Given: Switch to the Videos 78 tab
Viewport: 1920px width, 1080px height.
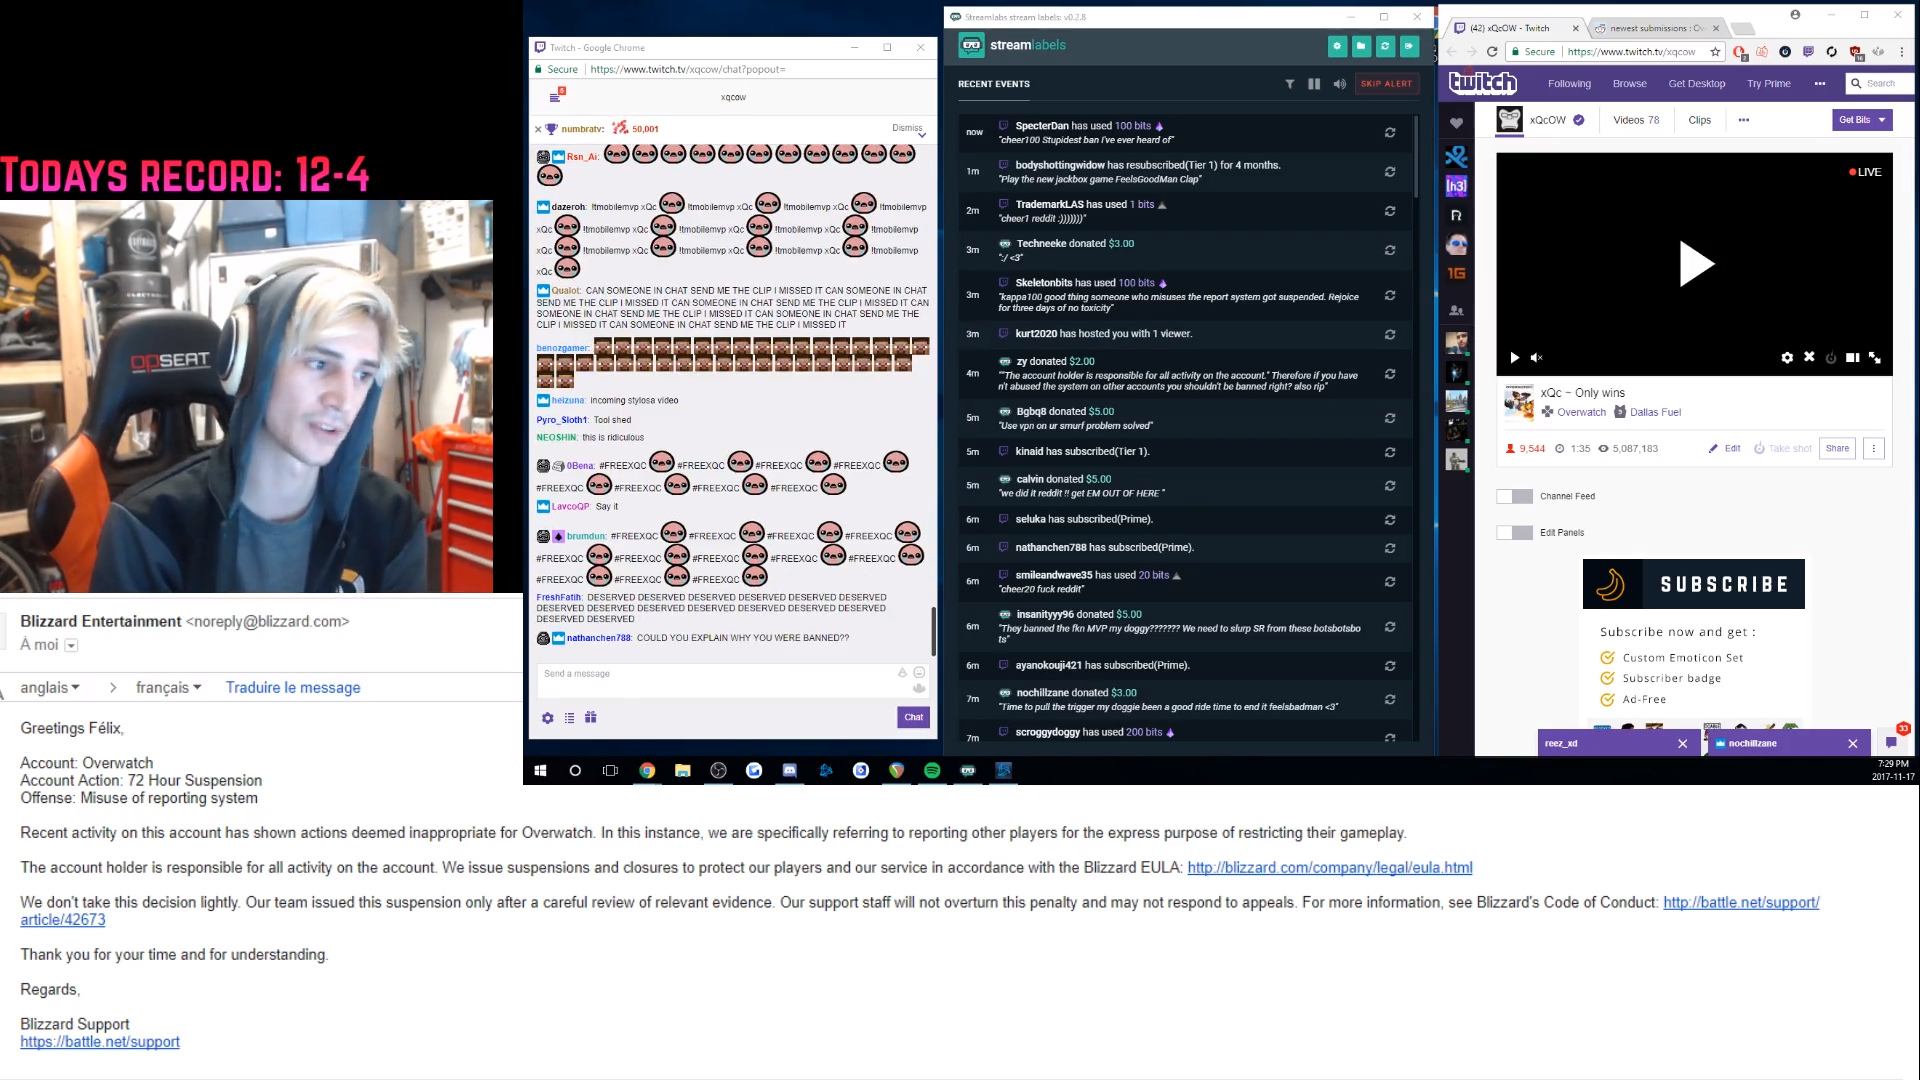Looking at the screenshot, I should pyautogui.click(x=1636, y=120).
